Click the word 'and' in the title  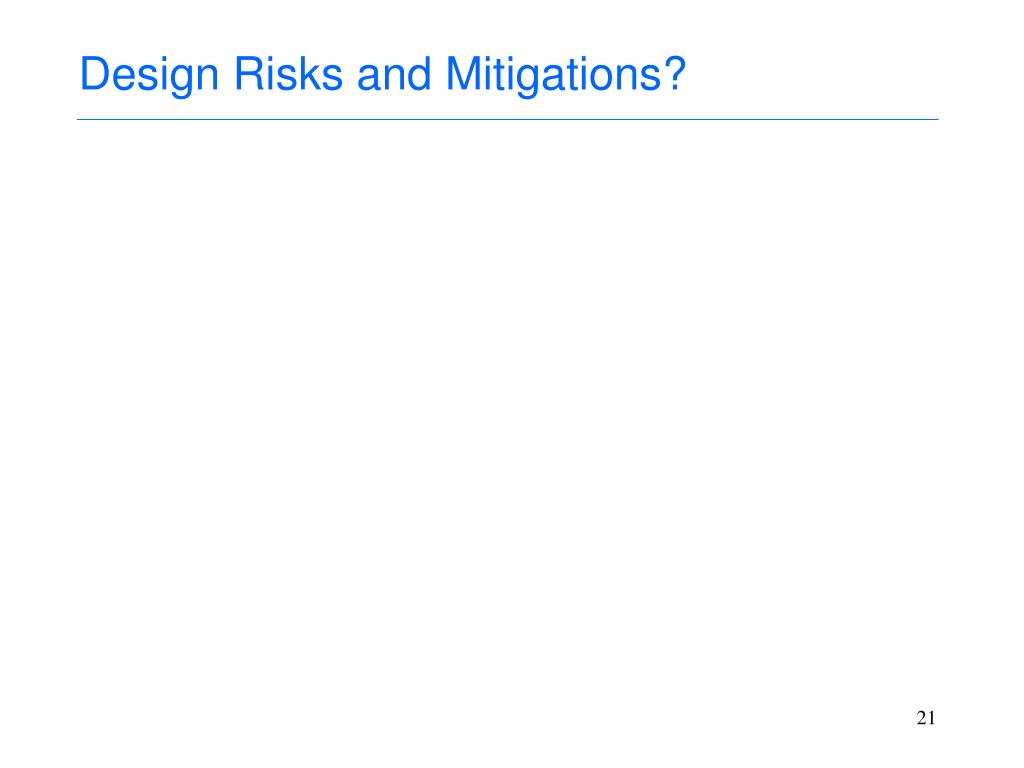click(394, 73)
